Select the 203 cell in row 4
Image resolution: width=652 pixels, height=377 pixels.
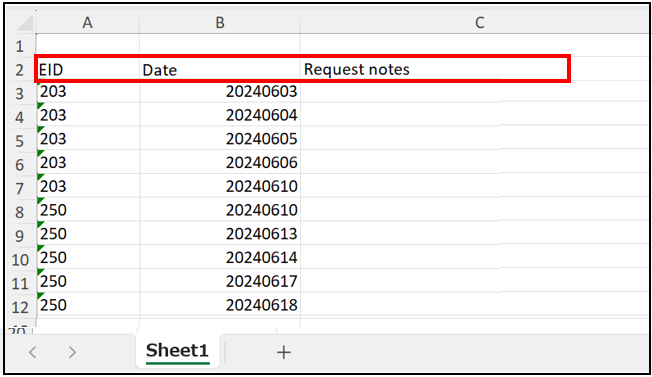click(88, 115)
